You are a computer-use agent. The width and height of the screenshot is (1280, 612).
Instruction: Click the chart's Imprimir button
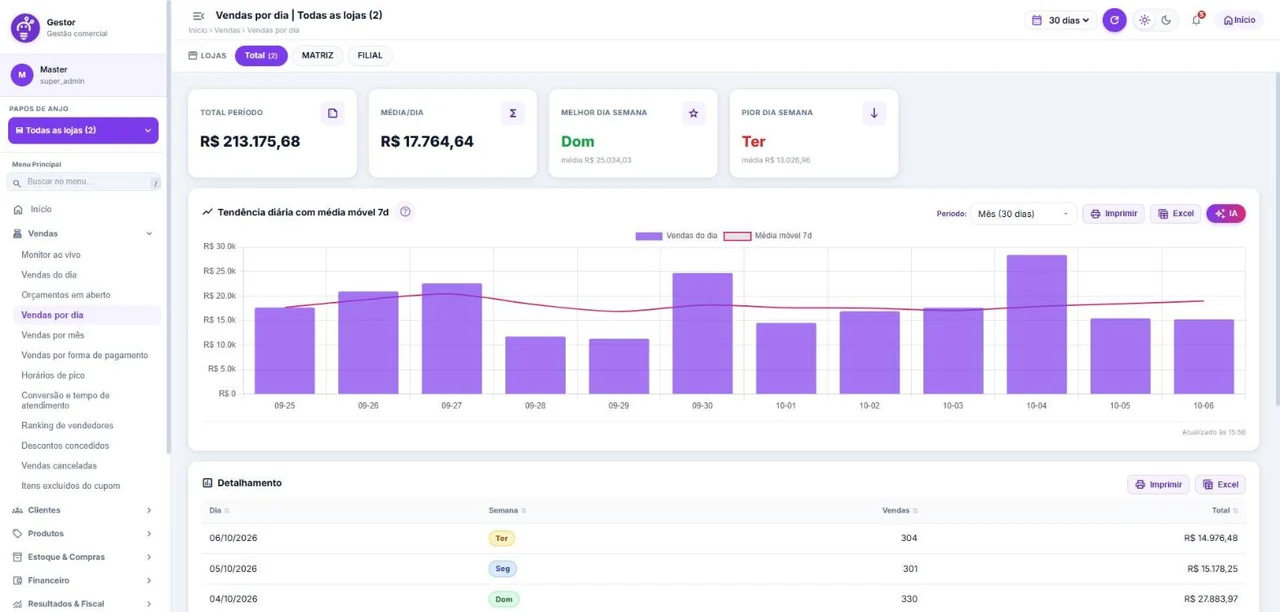pyautogui.click(x=1113, y=213)
